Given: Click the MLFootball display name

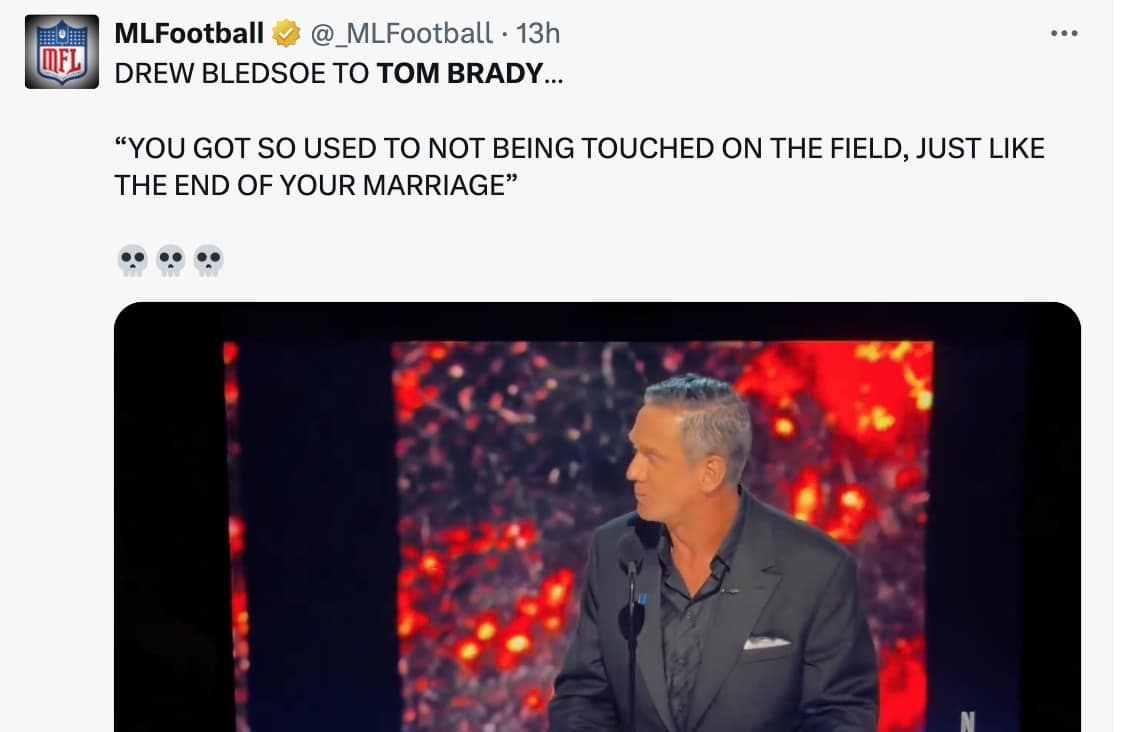Looking at the screenshot, I should pos(189,34).
